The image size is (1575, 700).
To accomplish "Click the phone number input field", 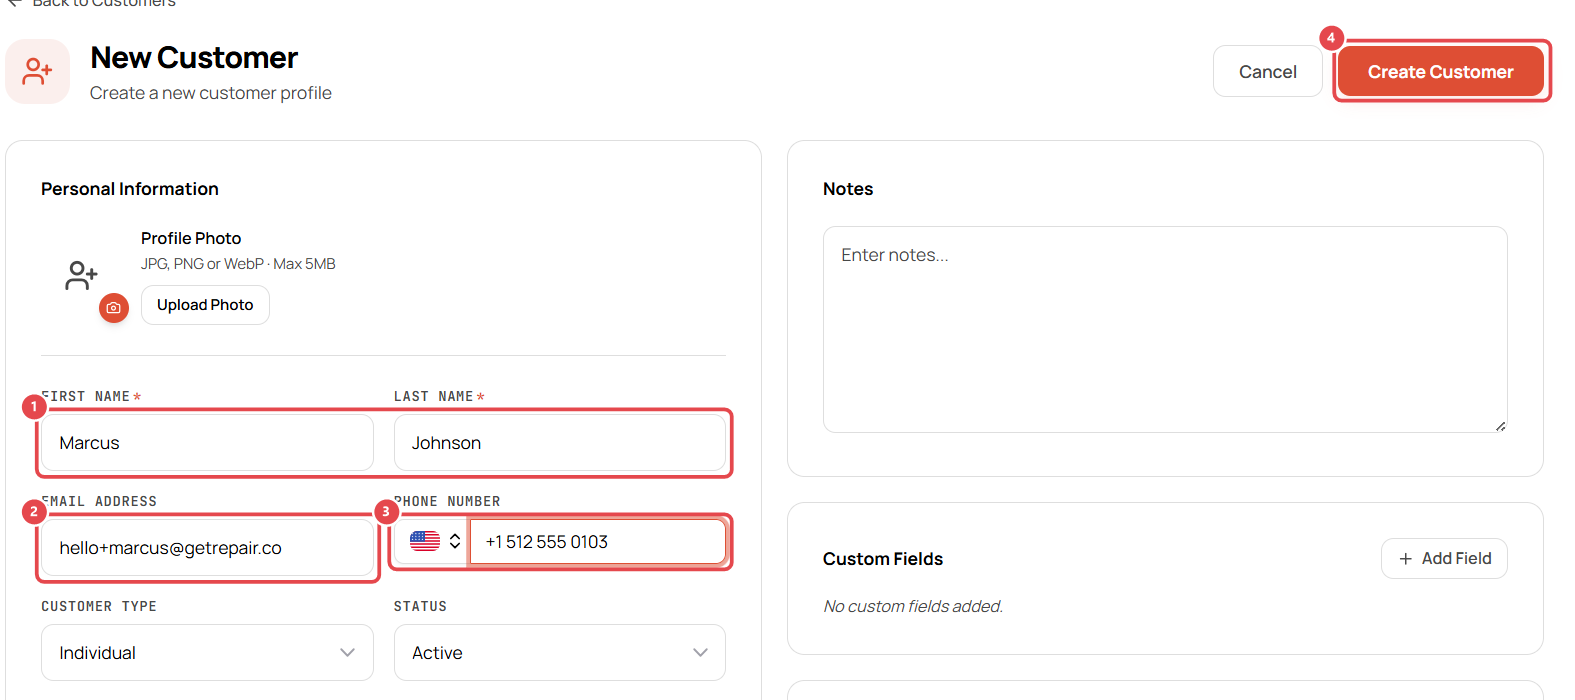I will [x=598, y=542].
